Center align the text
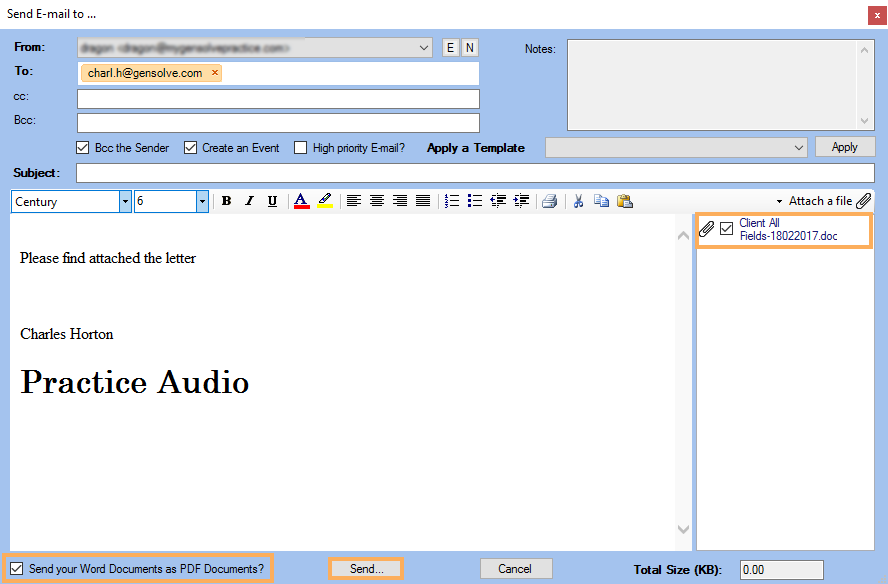888x584 pixels. tap(377, 201)
